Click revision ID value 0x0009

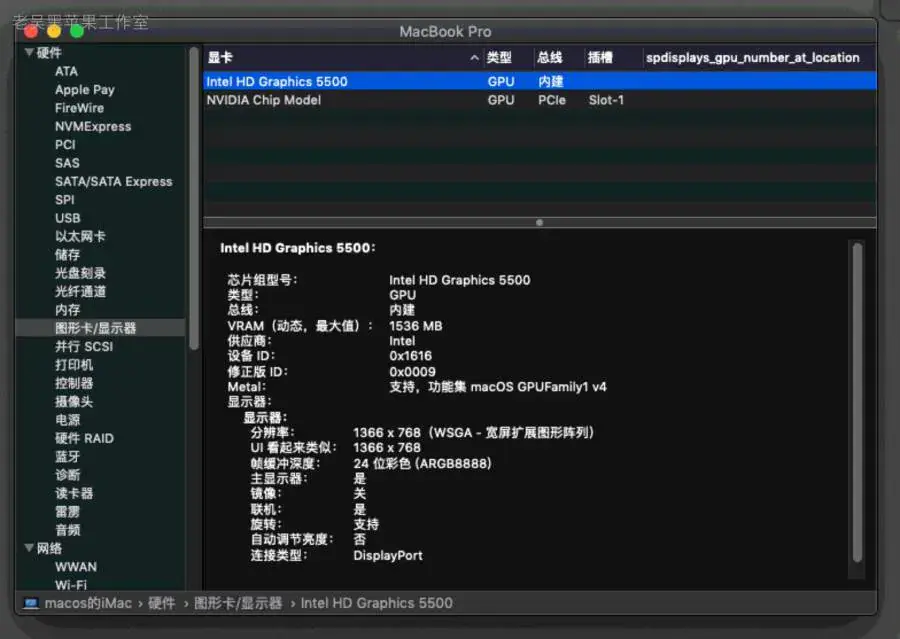412,371
